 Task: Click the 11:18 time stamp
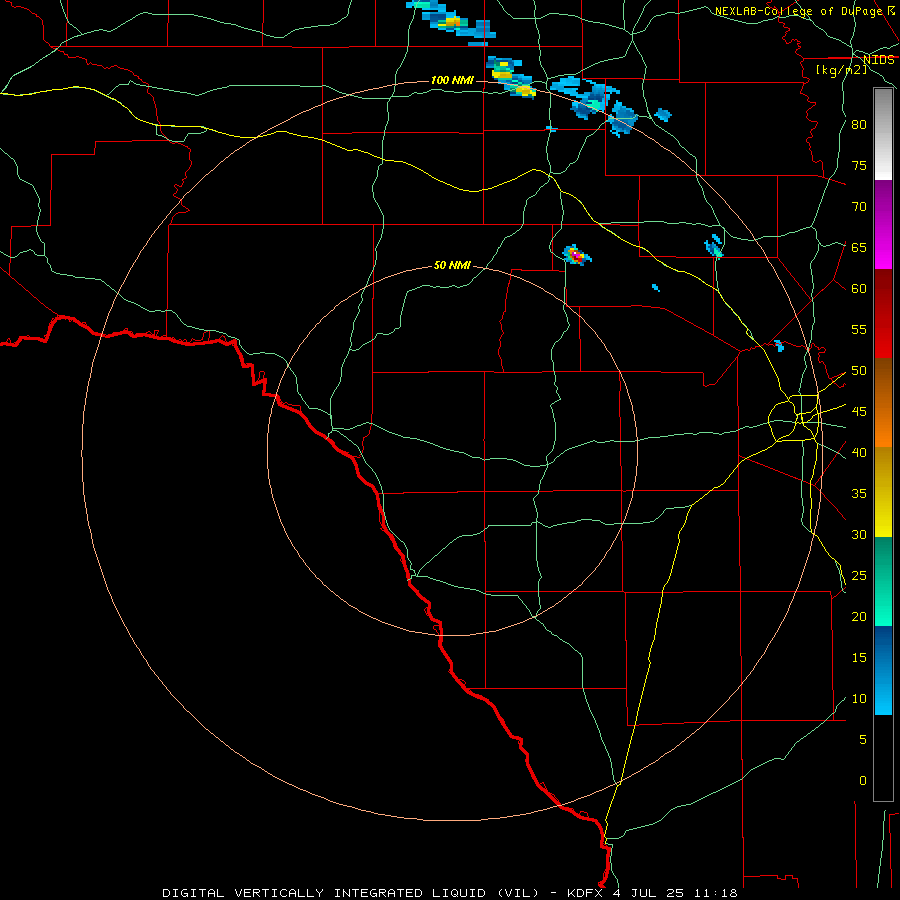click(x=715, y=893)
